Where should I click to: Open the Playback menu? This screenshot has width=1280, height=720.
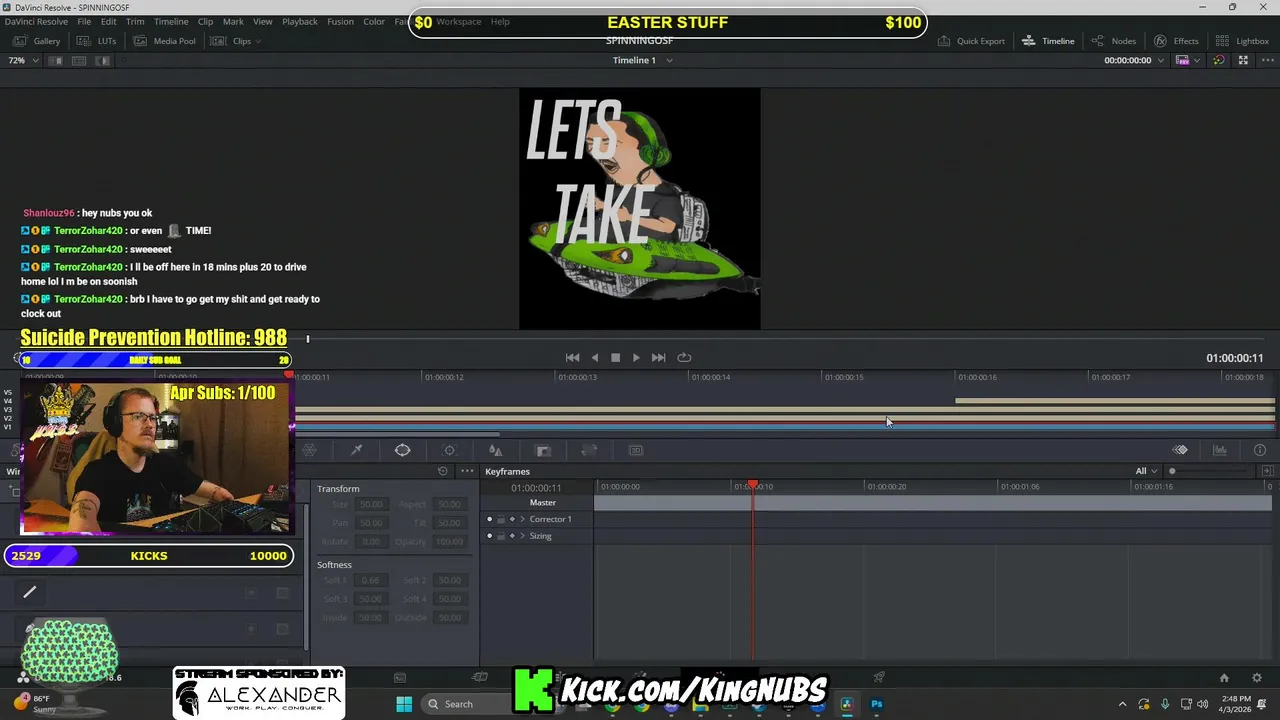[x=300, y=21]
